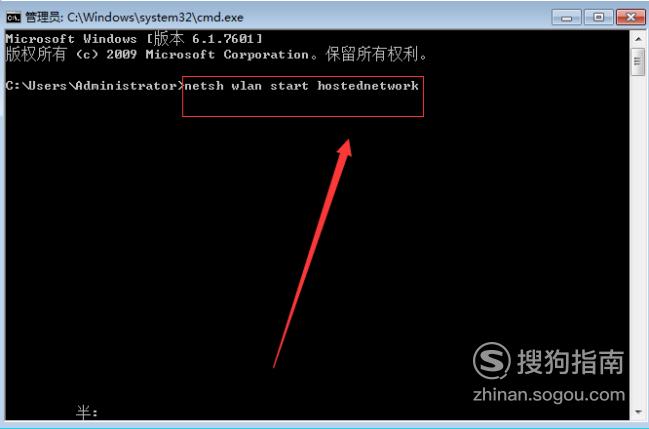Click the title bar text cmd.exe path

[155, 17]
